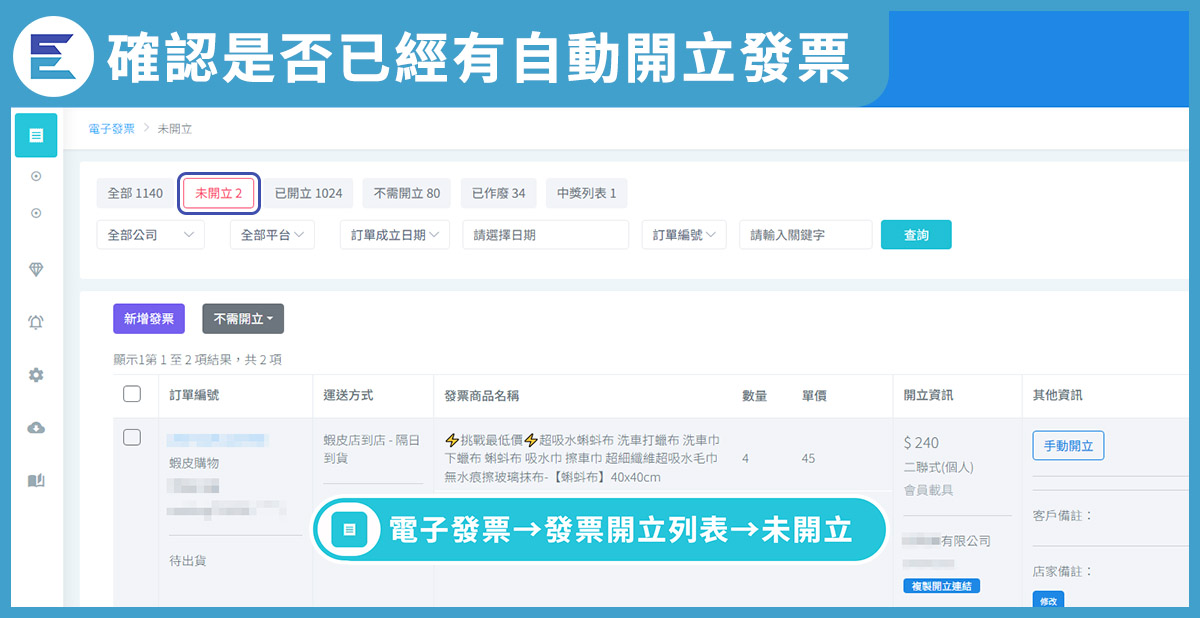Click the first circle icon in sidebar
The image size is (1200, 618).
pos(36,177)
